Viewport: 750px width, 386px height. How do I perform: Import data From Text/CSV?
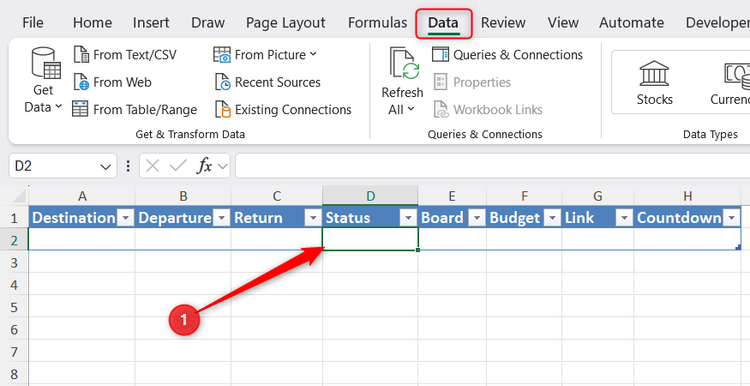(x=125, y=55)
